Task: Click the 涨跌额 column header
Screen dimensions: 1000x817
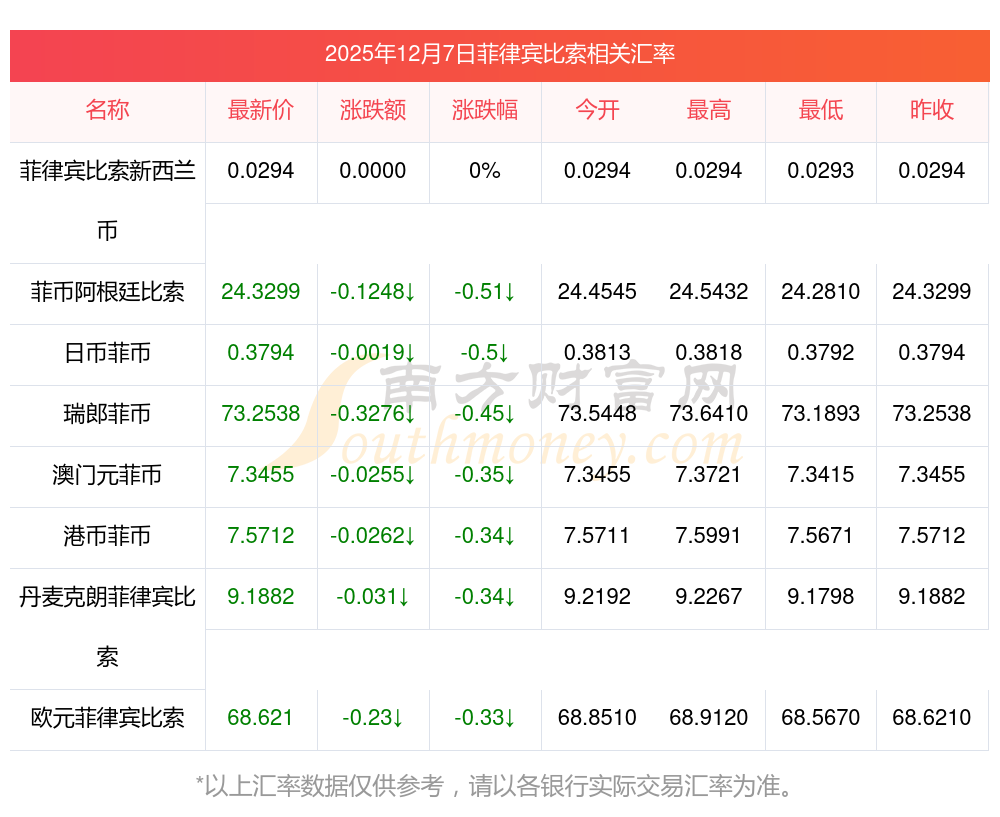Action: coord(372,110)
